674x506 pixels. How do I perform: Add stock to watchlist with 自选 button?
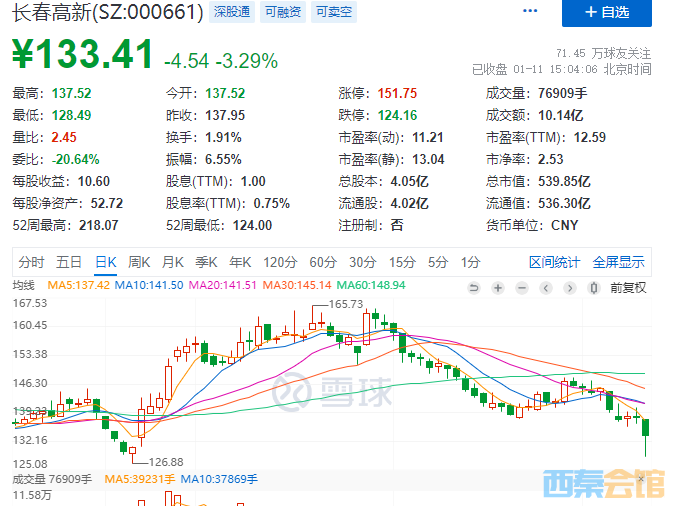pos(608,12)
